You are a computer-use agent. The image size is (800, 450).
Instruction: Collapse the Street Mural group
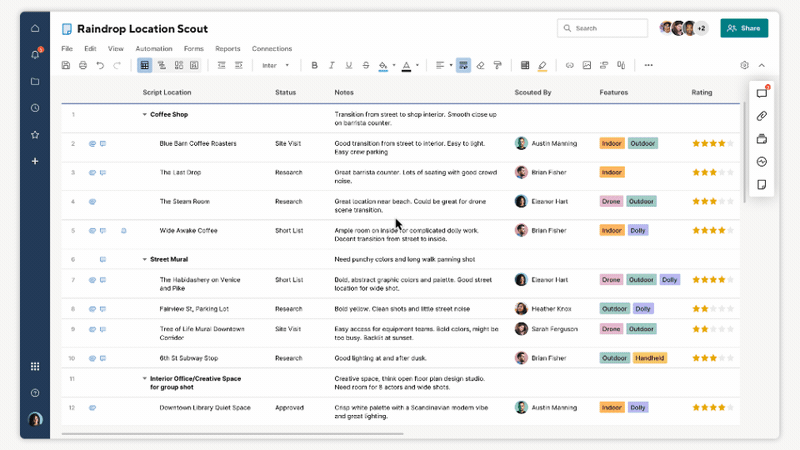click(144, 260)
